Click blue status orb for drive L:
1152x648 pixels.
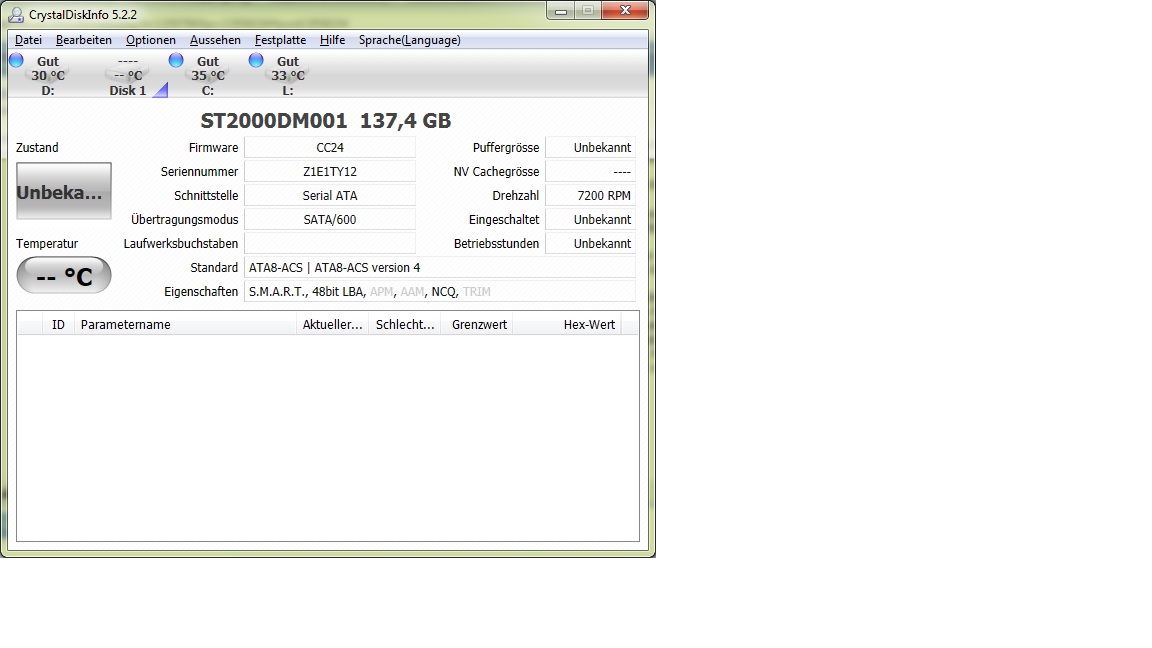pos(256,60)
